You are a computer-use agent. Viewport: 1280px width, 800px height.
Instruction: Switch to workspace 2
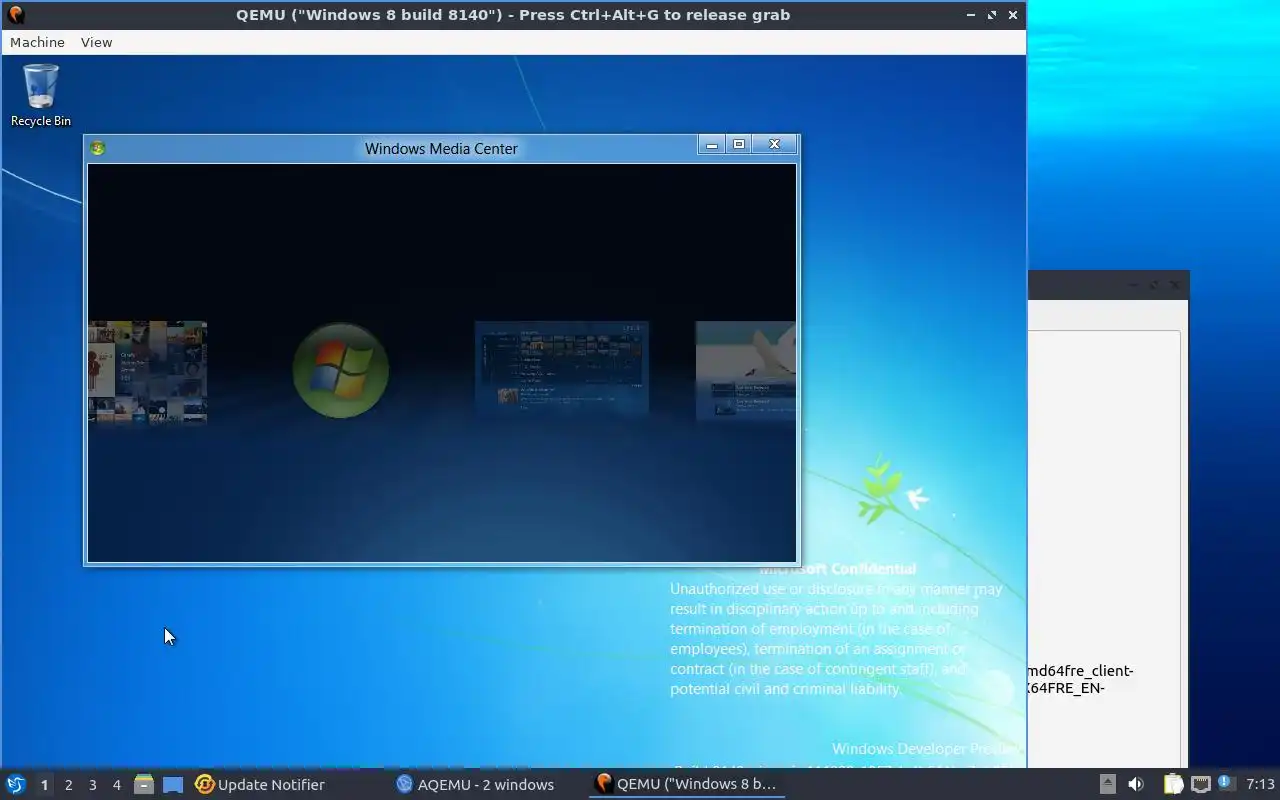tap(68, 785)
